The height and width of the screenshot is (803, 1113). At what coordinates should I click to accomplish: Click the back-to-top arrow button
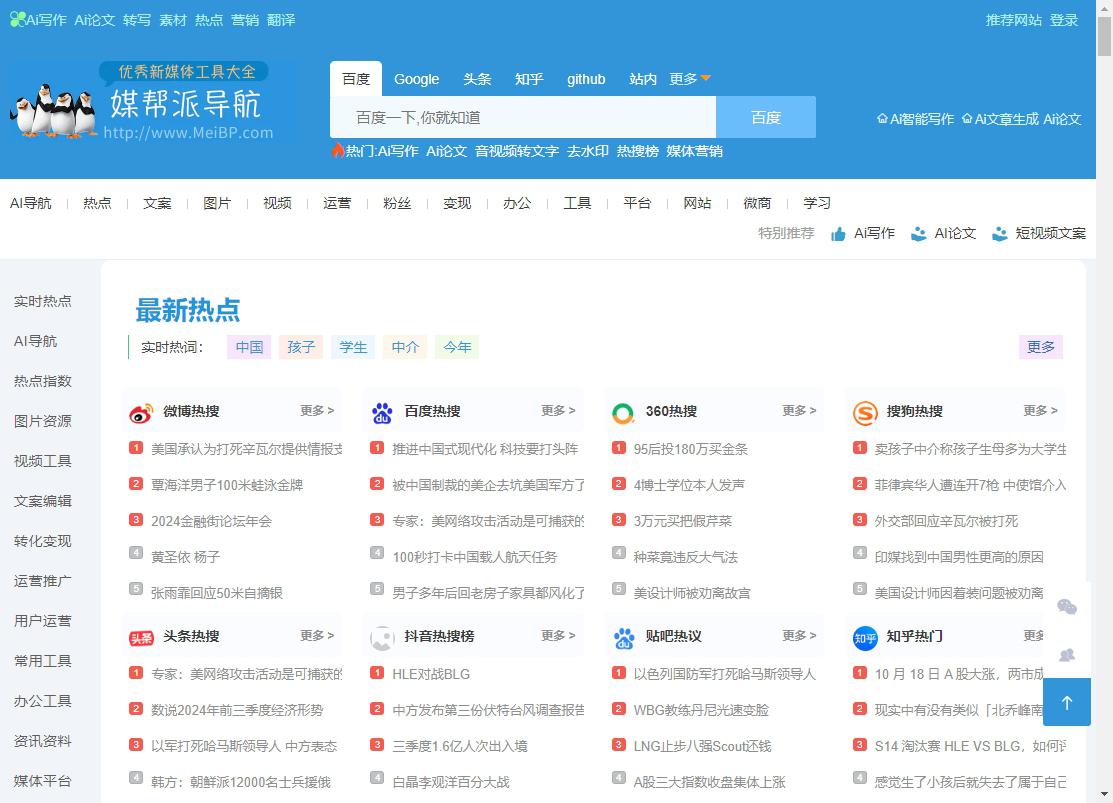tap(1067, 701)
